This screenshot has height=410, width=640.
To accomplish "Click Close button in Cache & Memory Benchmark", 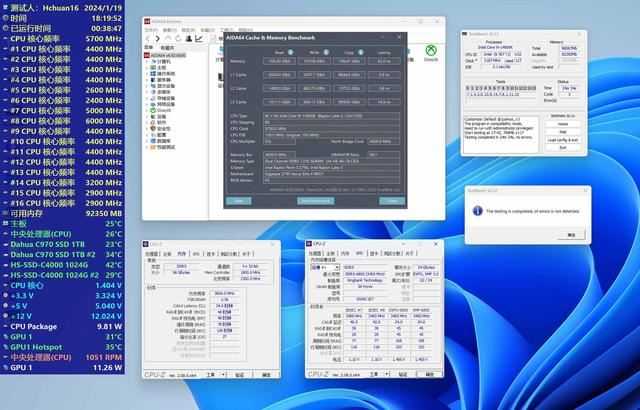I will click(x=392, y=201).
